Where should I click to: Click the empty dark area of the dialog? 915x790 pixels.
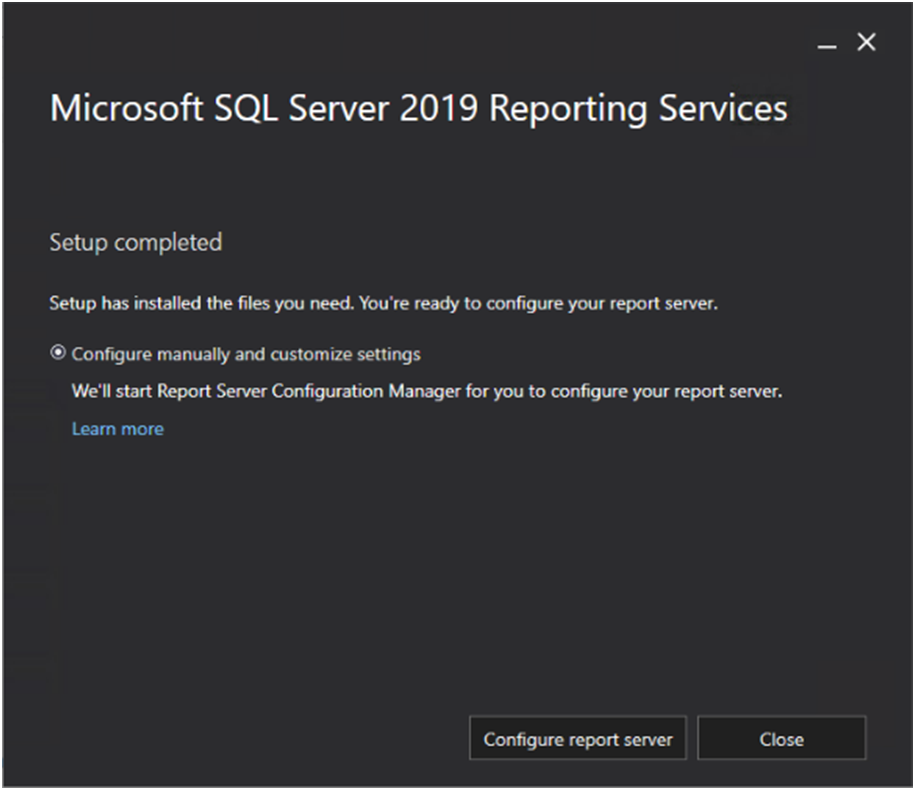[450, 580]
